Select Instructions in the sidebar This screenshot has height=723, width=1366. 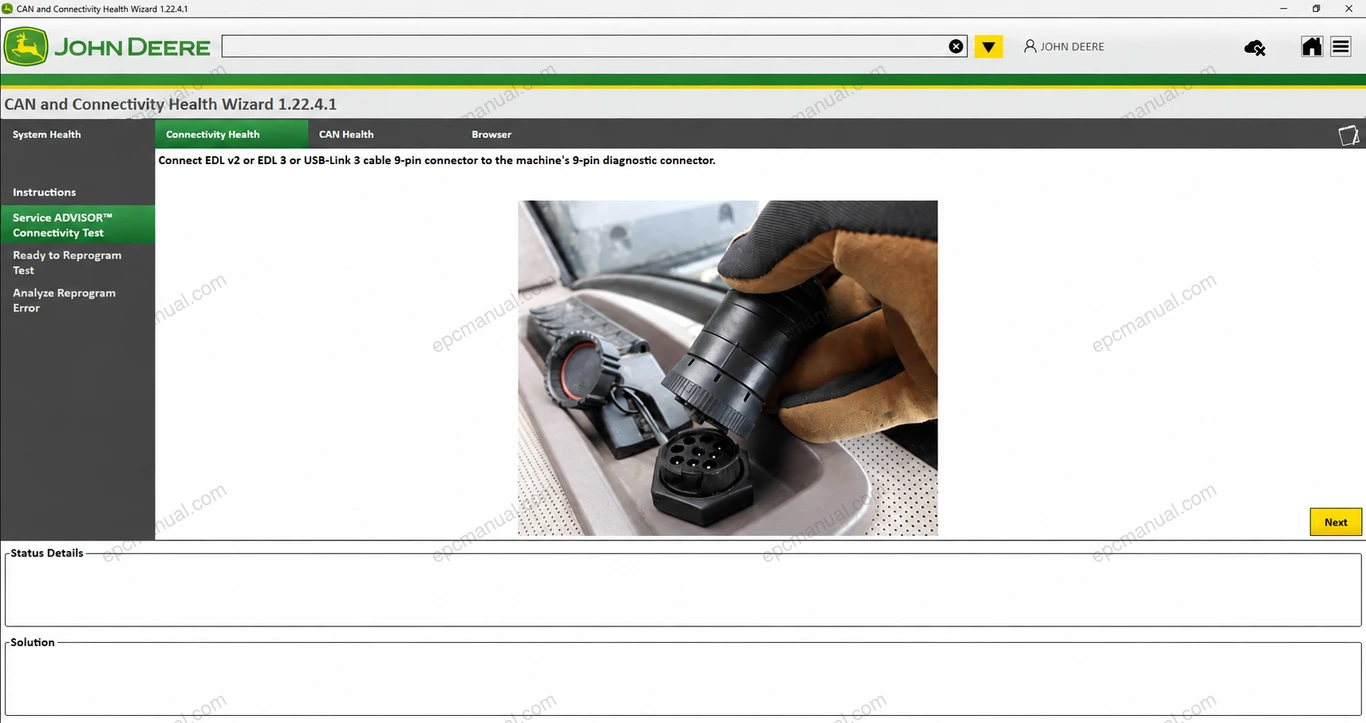coord(44,192)
